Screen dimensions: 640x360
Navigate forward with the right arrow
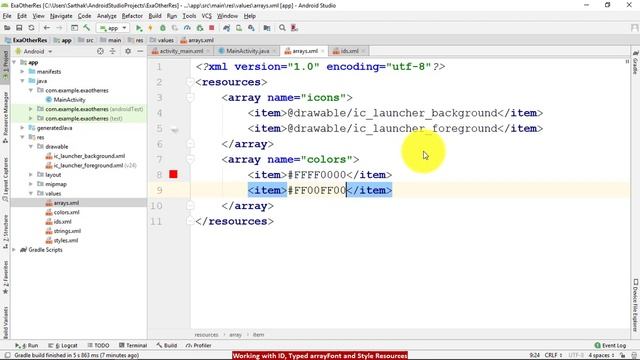point(59,28)
